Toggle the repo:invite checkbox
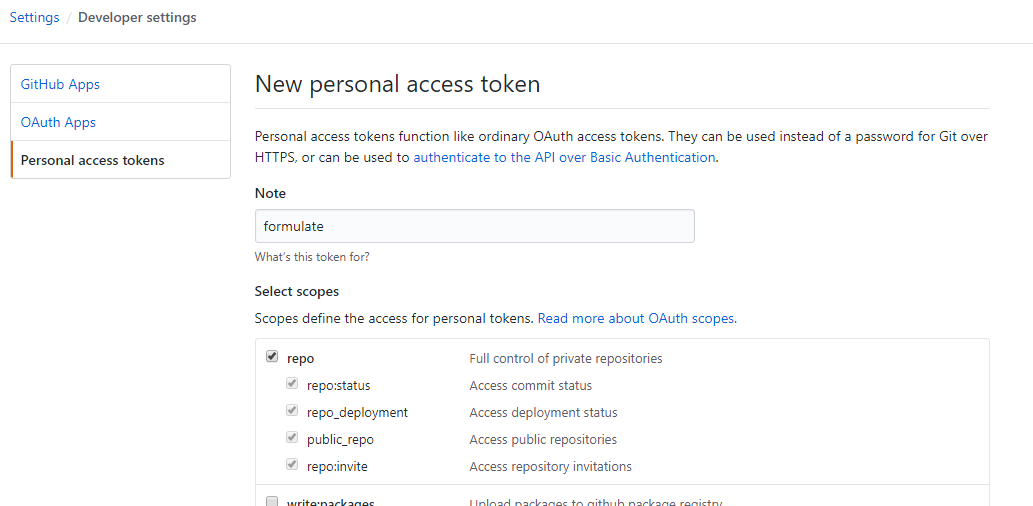Viewport: 1033px width, 506px height. 292,465
